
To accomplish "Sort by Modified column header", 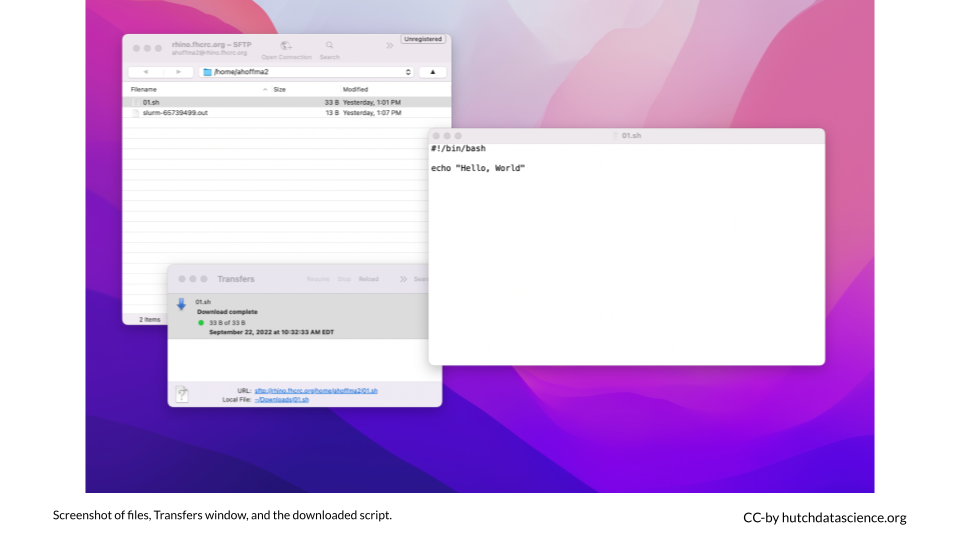I will coord(355,89).
